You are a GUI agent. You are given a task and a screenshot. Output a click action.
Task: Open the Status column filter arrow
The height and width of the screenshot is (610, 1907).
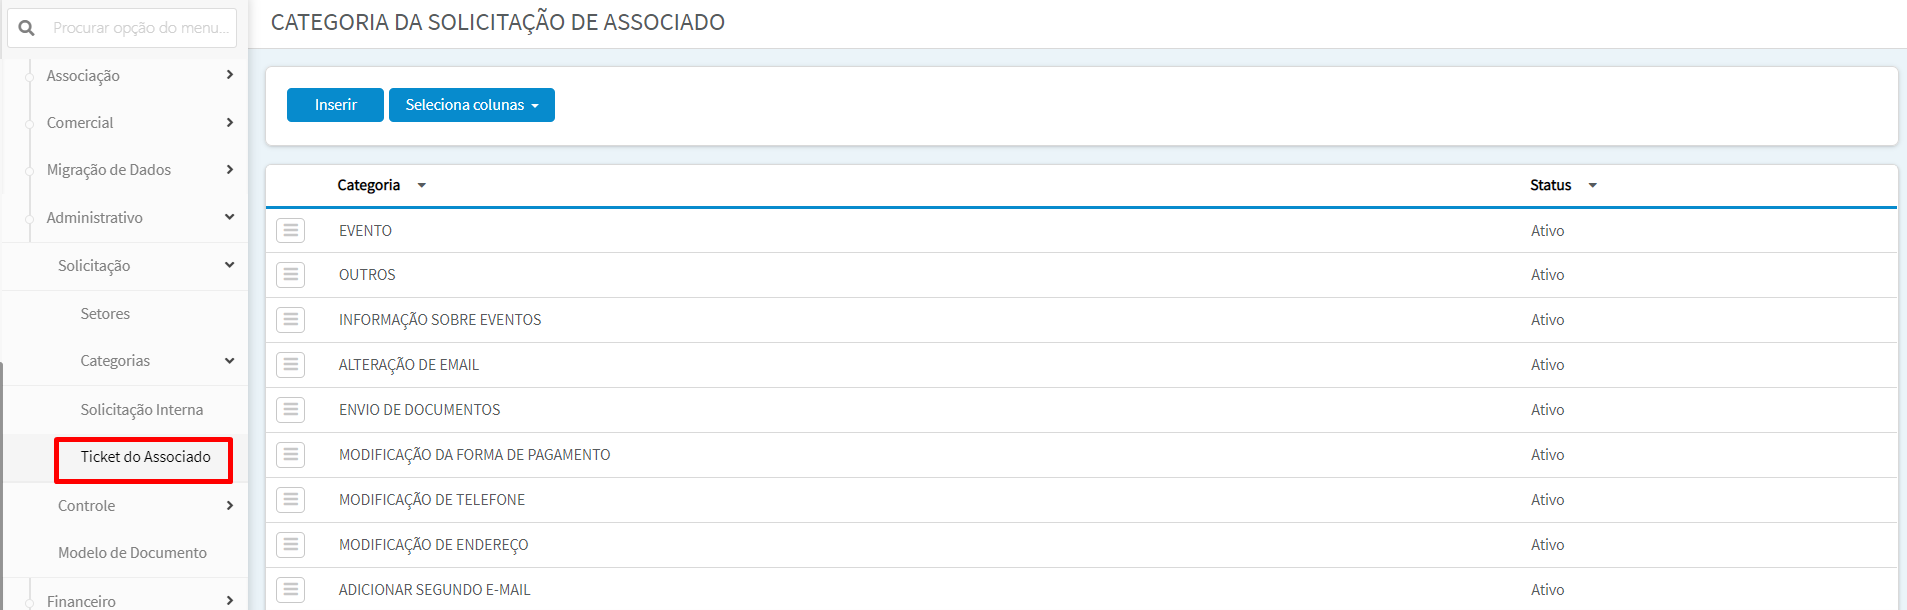tap(1593, 185)
